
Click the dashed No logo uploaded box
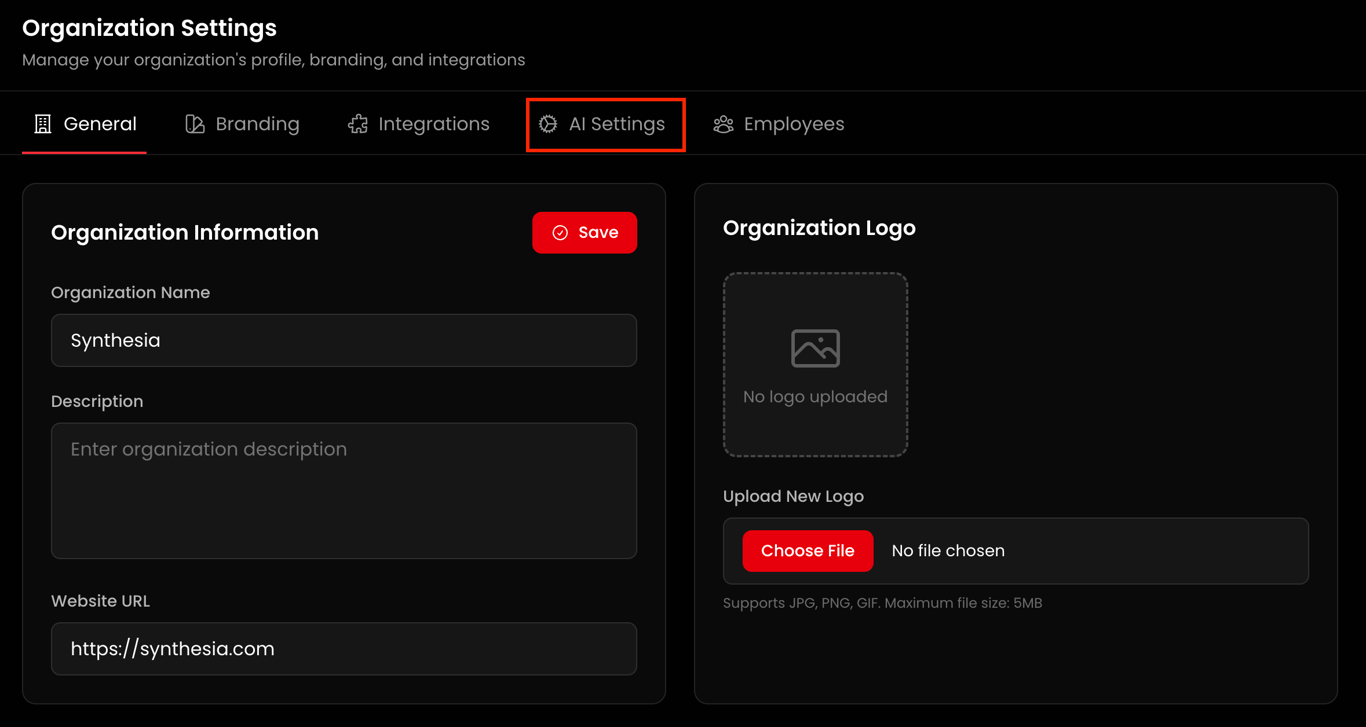pos(815,365)
